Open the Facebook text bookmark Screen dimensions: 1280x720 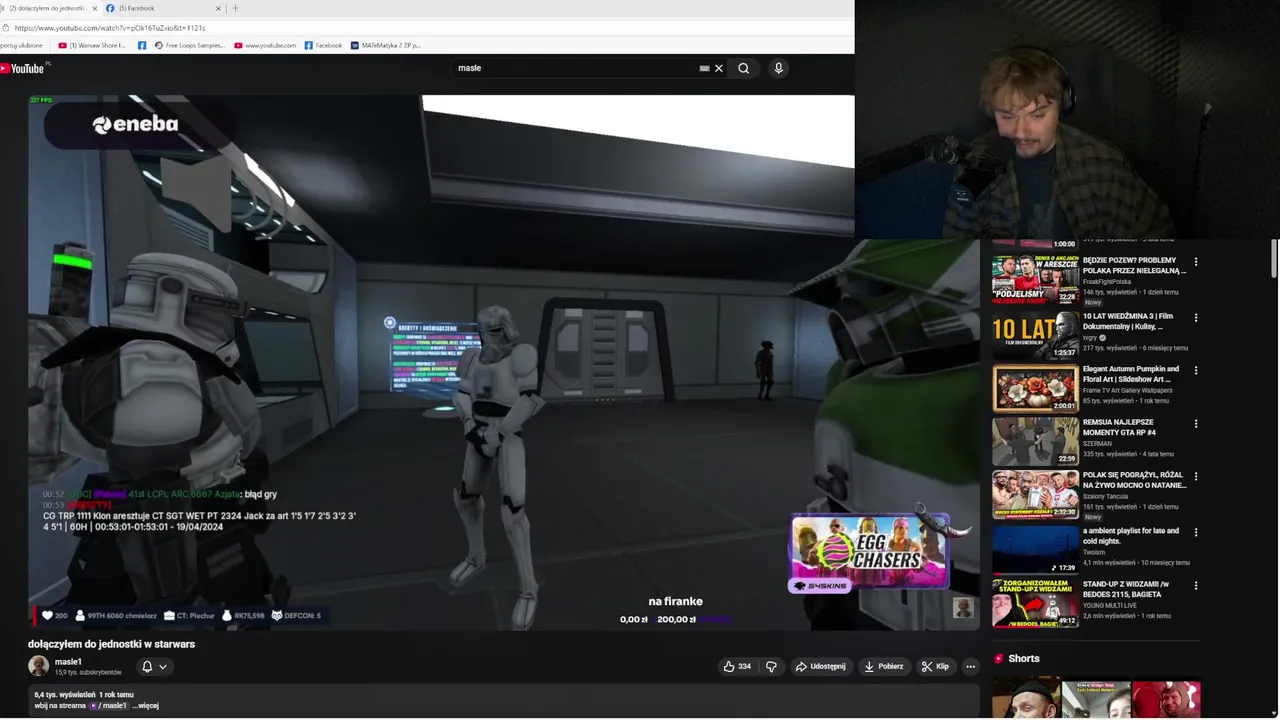(323, 45)
